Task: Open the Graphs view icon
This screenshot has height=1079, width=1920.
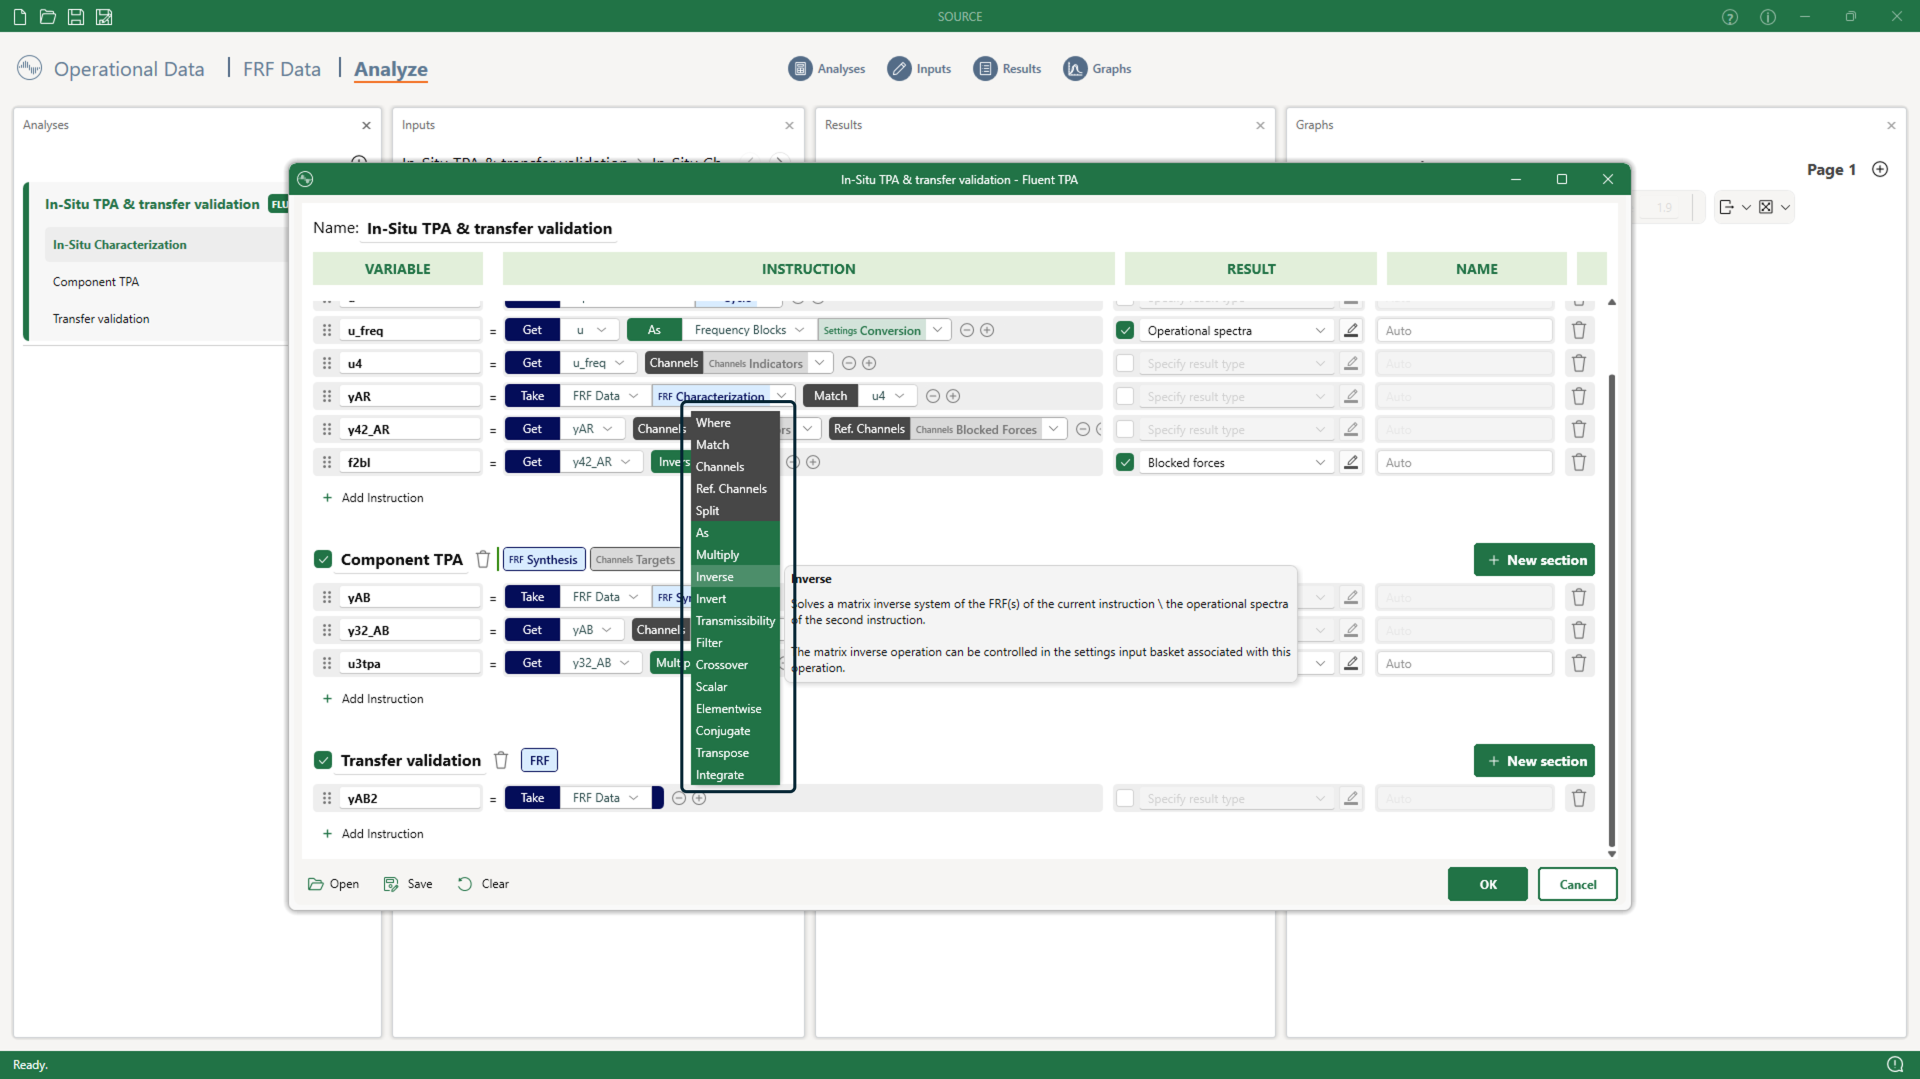Action: [x=1075, y=69]
